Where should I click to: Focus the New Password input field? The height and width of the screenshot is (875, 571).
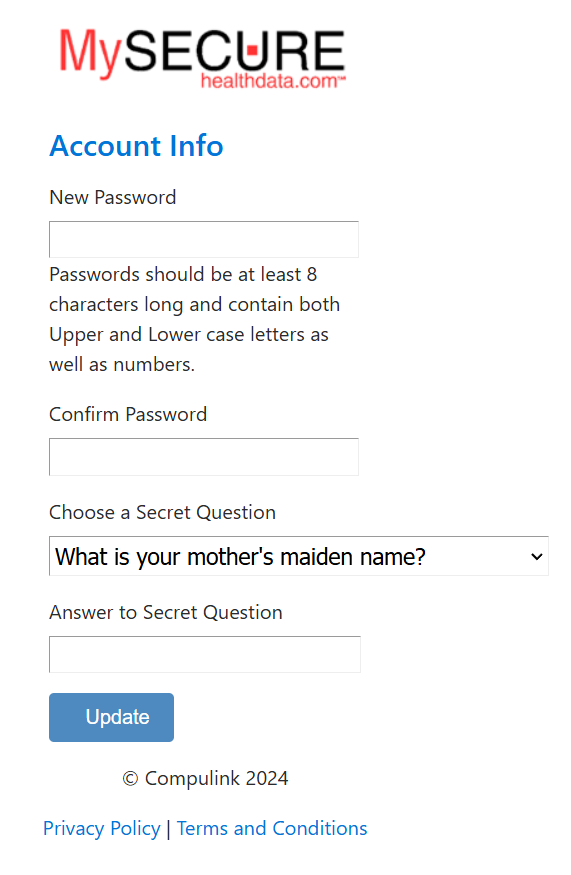204,239
